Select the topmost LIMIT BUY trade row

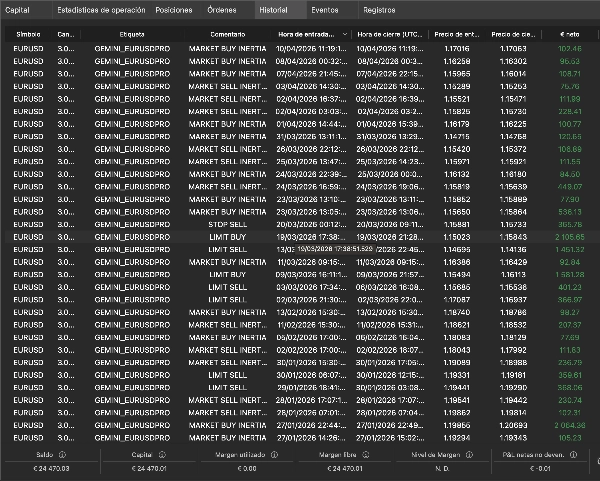(x=227, y=237)
